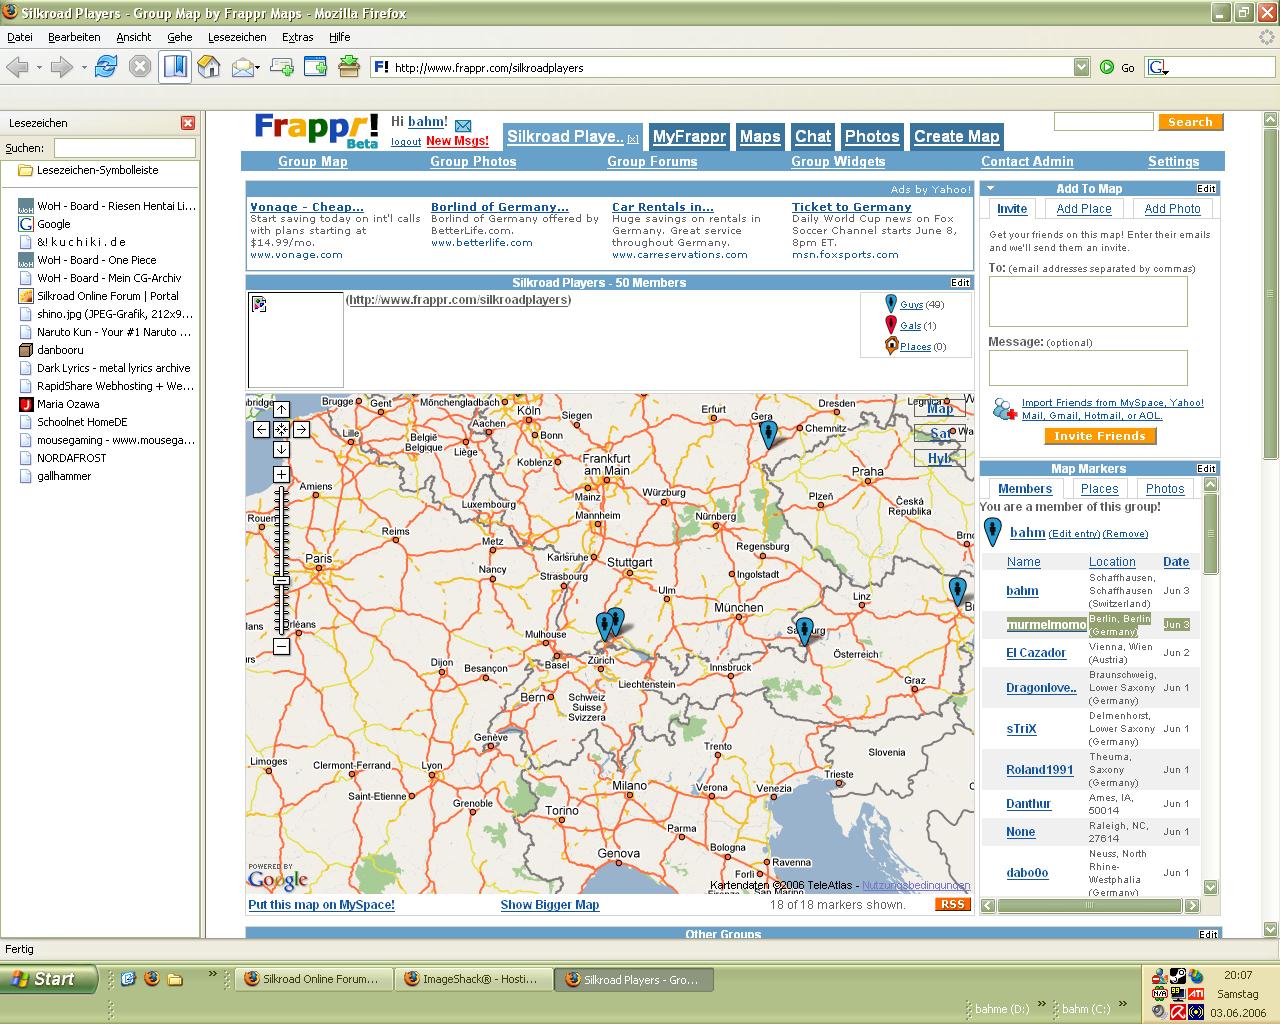Open the Windows Start menu
Image resolution: width=1280 pixels, height=1024 pixels.
tap(49, 979)
